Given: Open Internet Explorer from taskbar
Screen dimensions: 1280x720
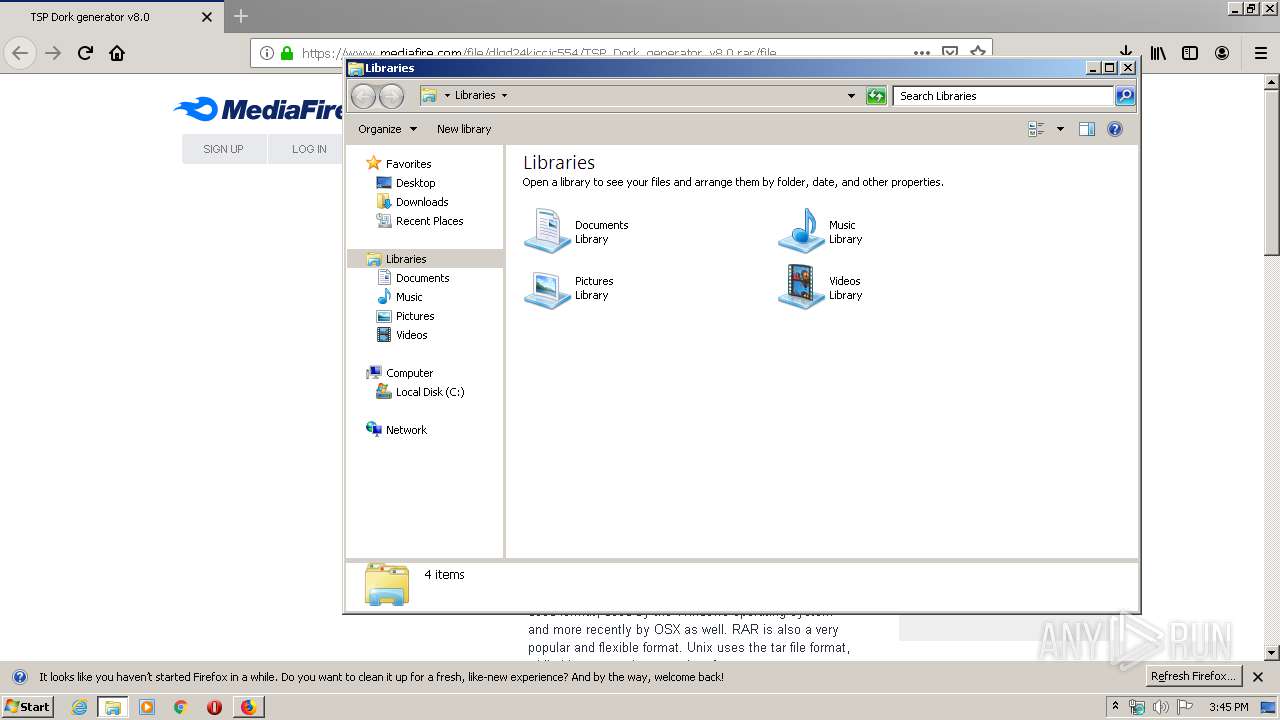Looking at the screenshot, I should coord(79,707).
